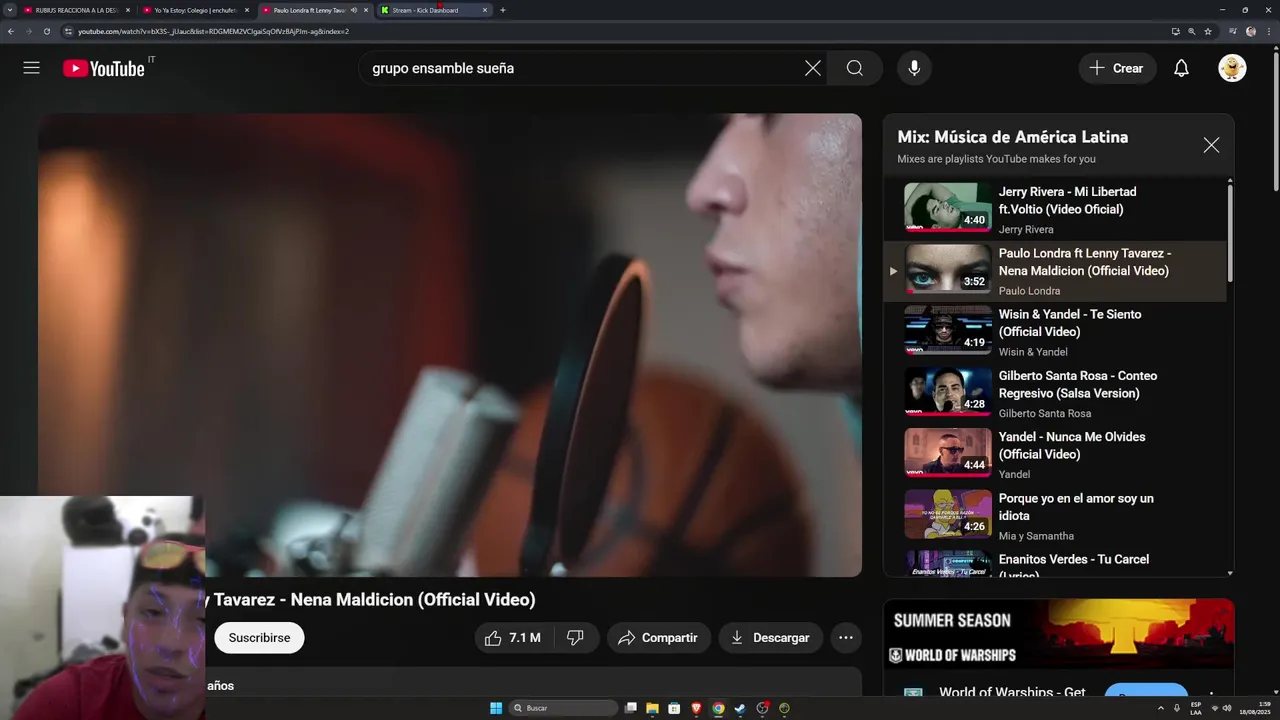The width and height of the screenshot is (1280, 720).
Task: Open a new browser tab
Action: coord(502,10)
